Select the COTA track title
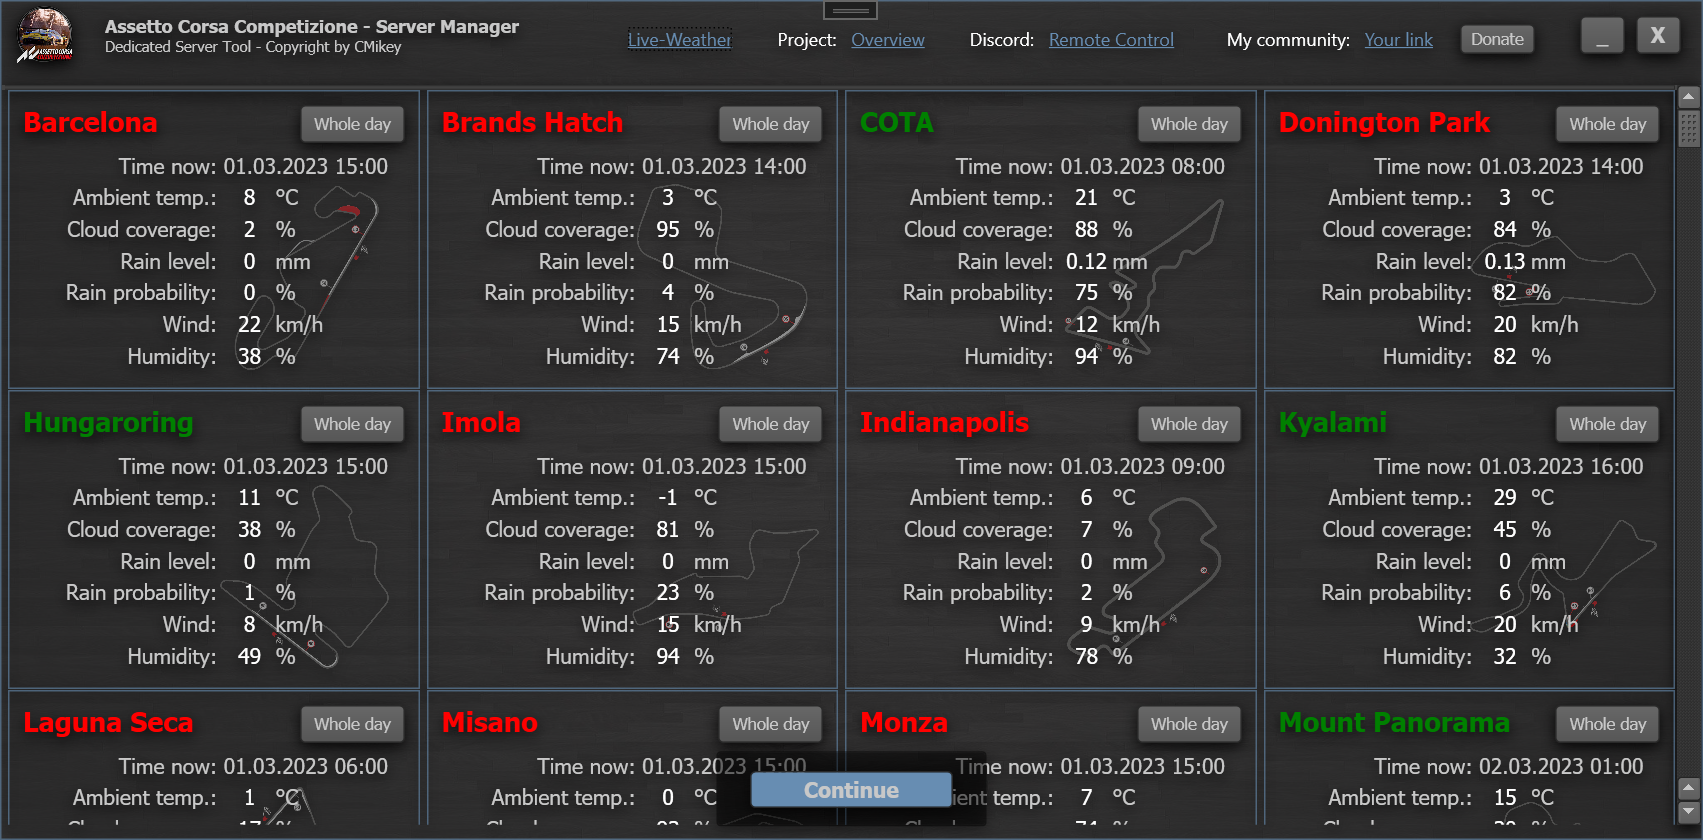The width and height of the screenshot is (1703, 840). (x=897, y=123)
